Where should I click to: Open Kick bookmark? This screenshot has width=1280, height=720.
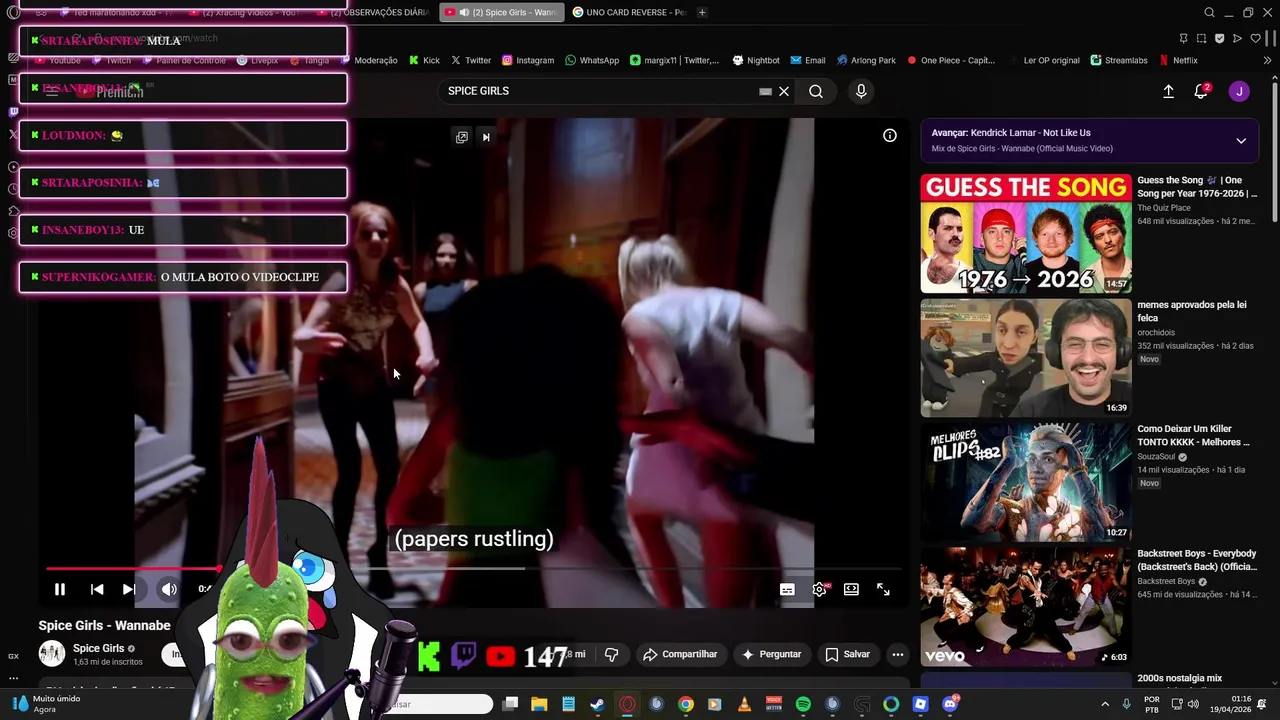(424, 60)
